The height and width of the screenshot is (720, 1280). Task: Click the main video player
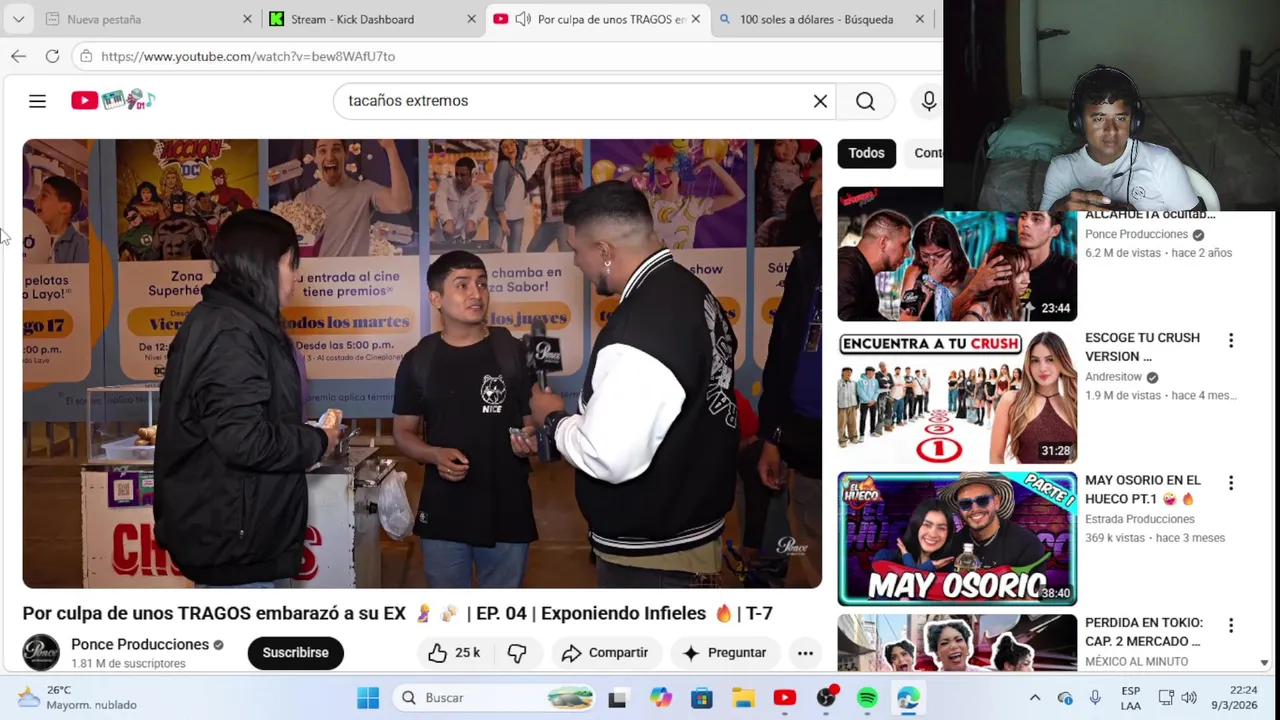point(422,364)
